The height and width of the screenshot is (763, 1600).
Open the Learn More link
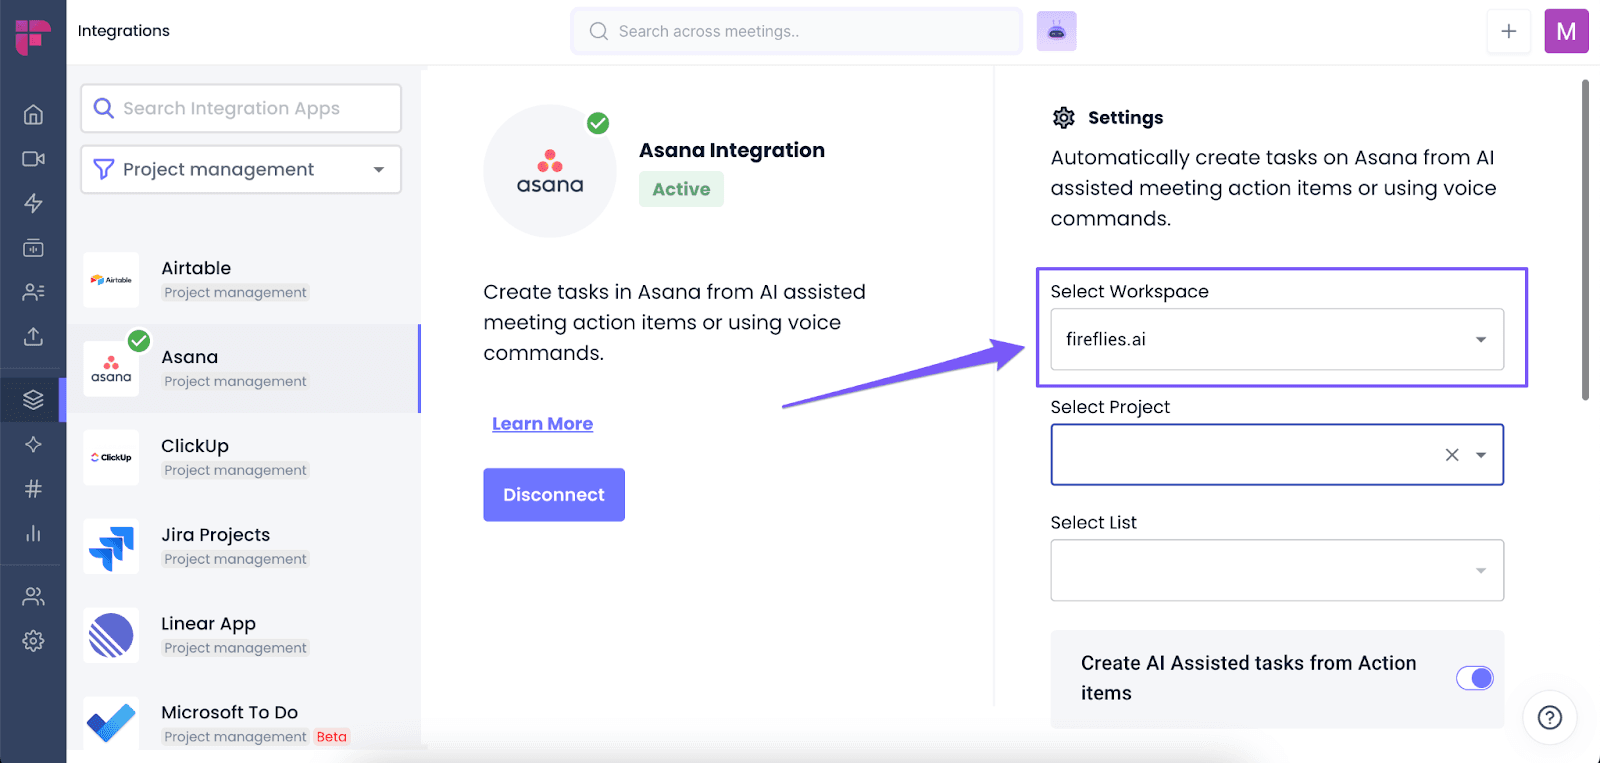point(542,424)
